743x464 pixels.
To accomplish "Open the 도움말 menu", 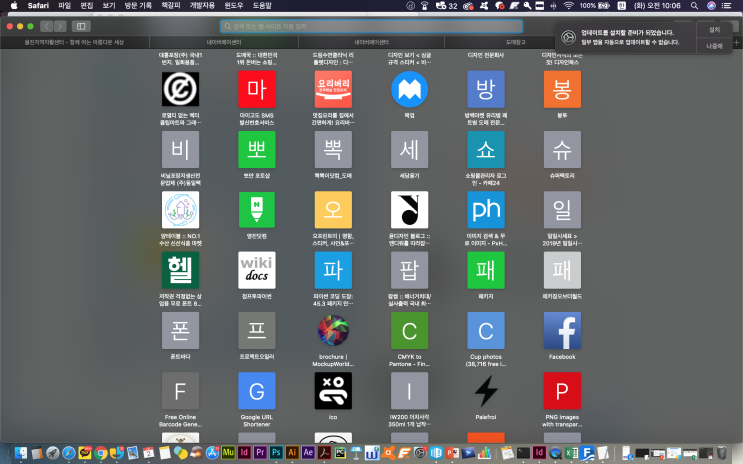I will point(262,6).
